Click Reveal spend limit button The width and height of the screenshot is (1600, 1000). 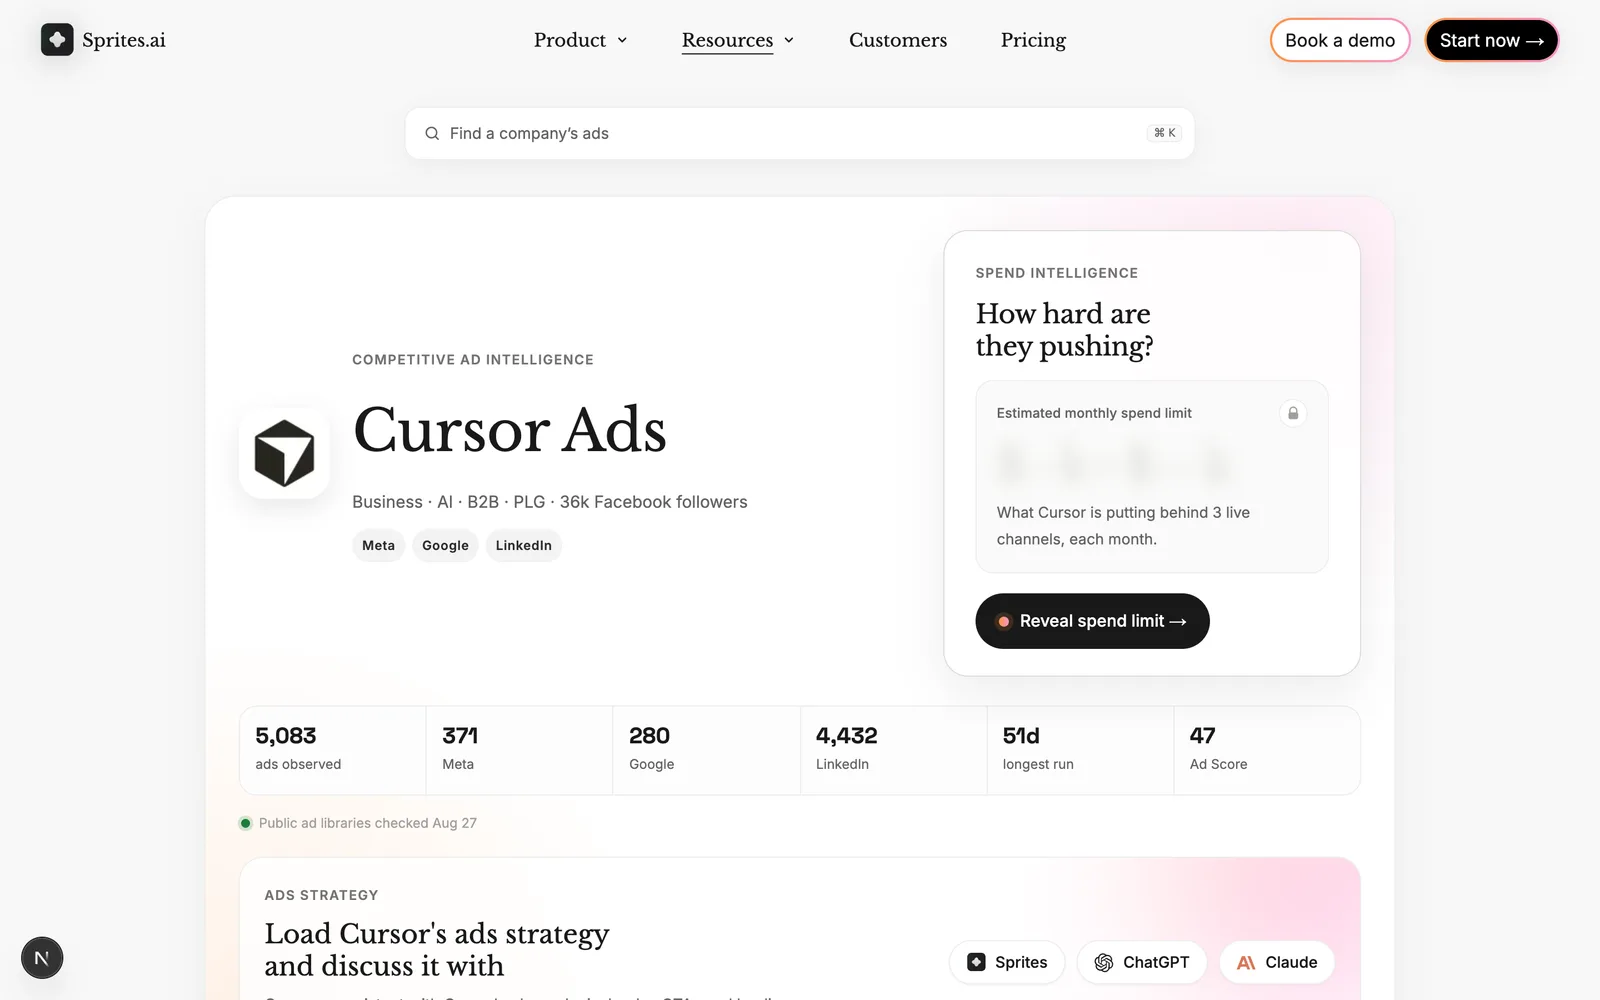click(x=1092, y=621)
